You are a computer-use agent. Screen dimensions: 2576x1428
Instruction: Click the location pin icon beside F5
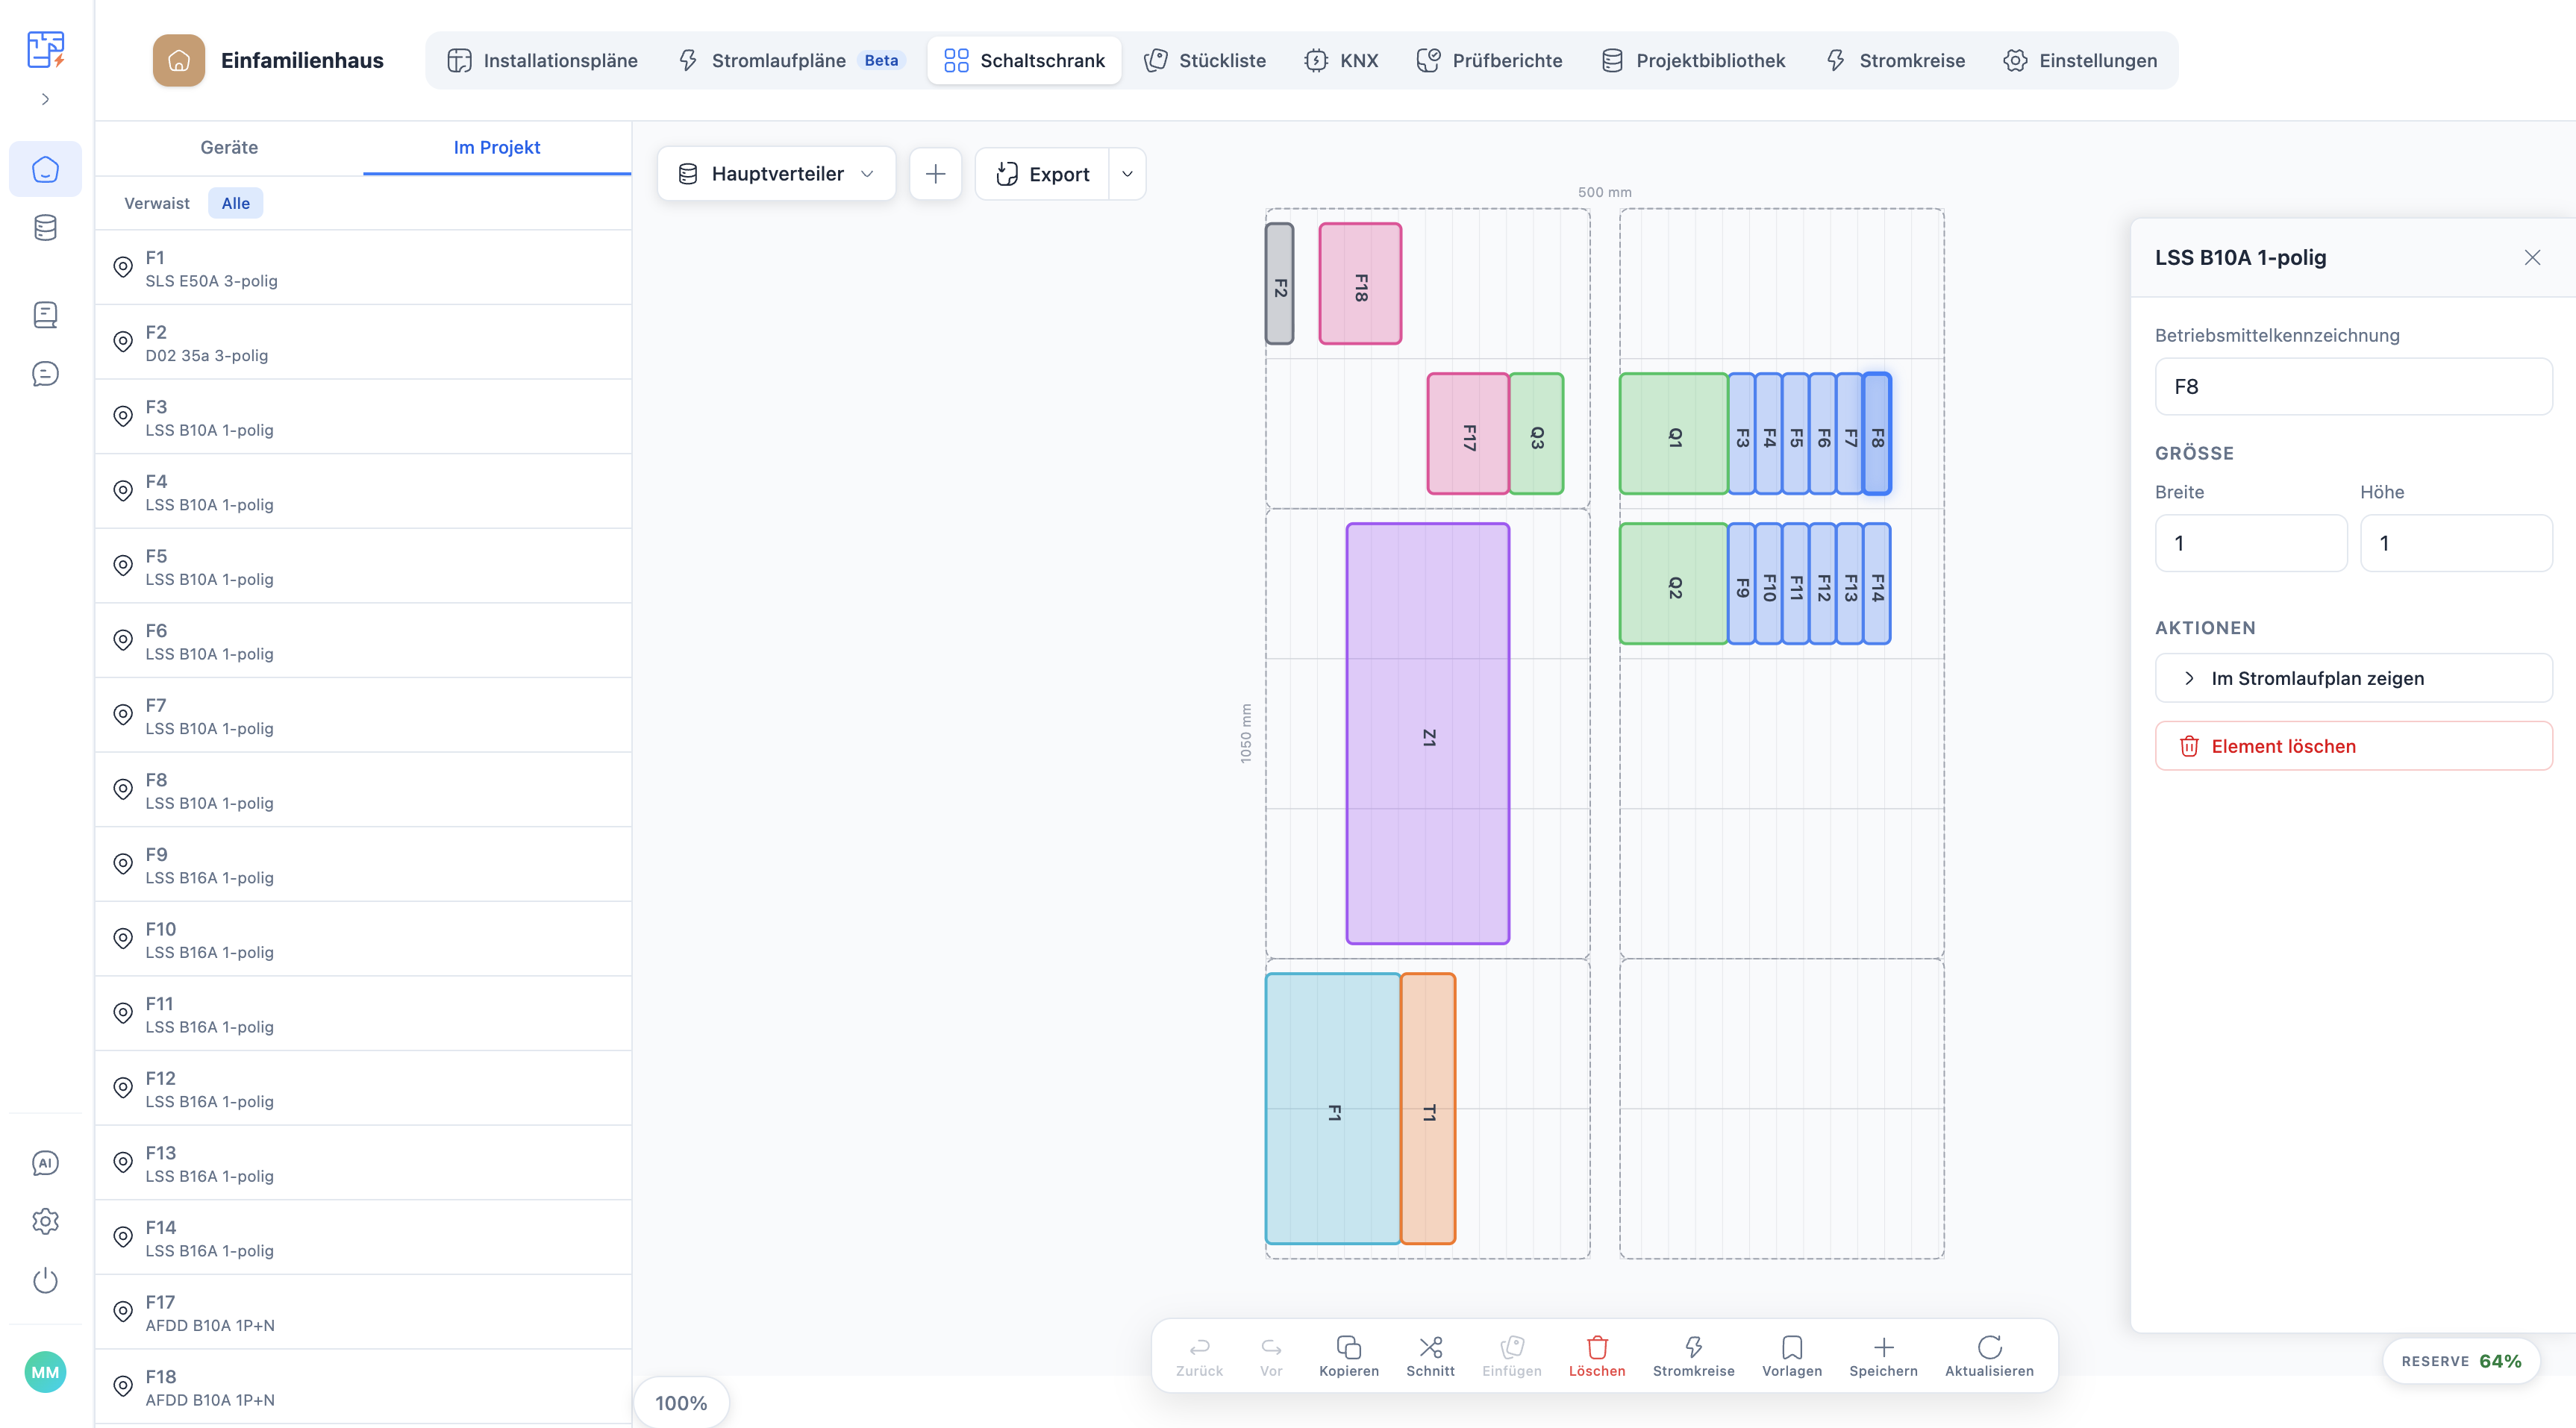tap(122, 566)
